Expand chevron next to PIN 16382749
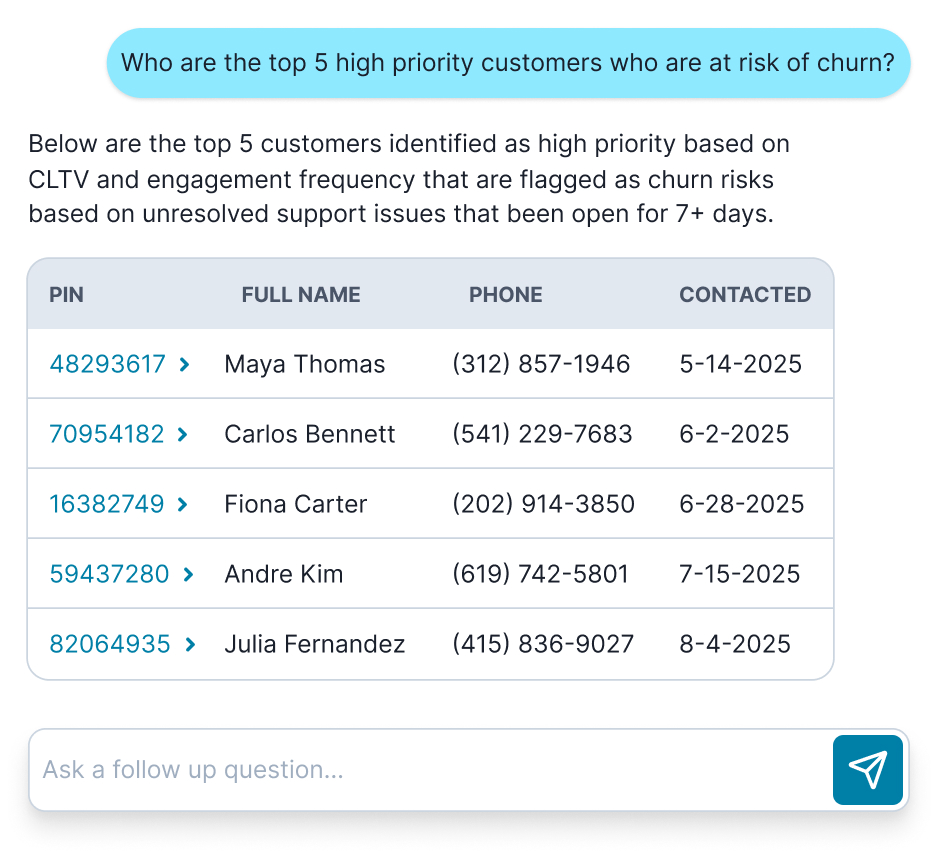 point(182,504)
